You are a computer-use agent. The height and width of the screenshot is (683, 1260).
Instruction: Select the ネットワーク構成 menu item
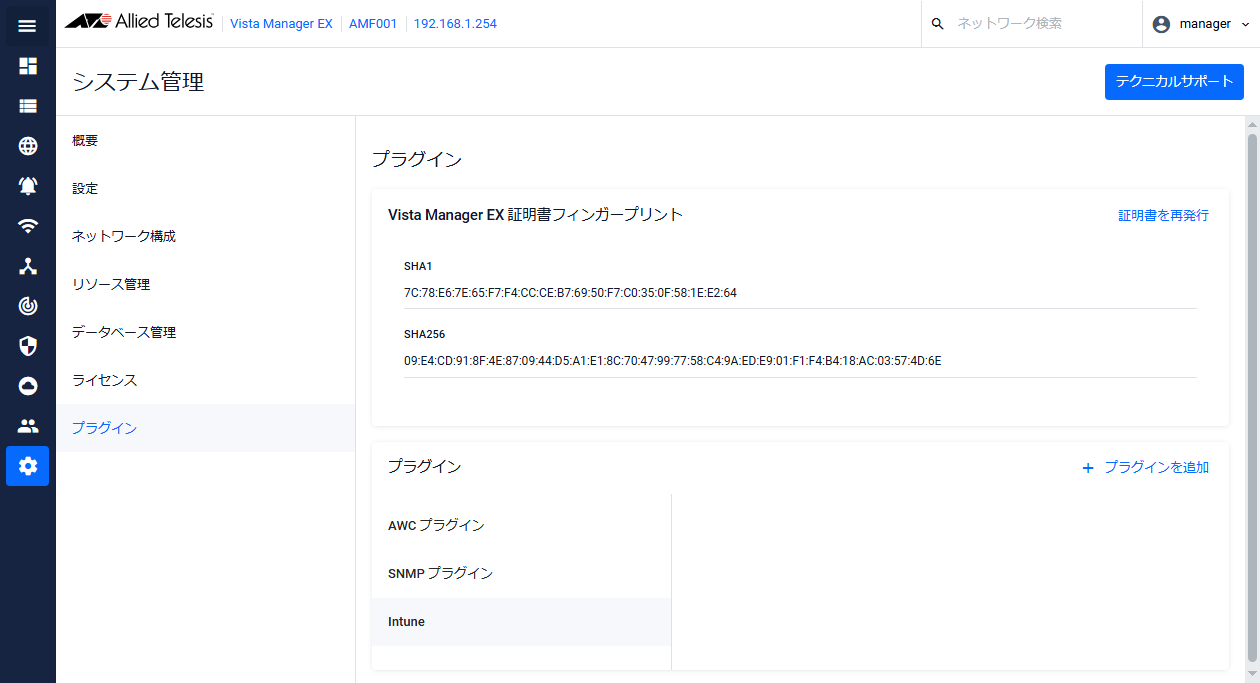pos(206,237)
